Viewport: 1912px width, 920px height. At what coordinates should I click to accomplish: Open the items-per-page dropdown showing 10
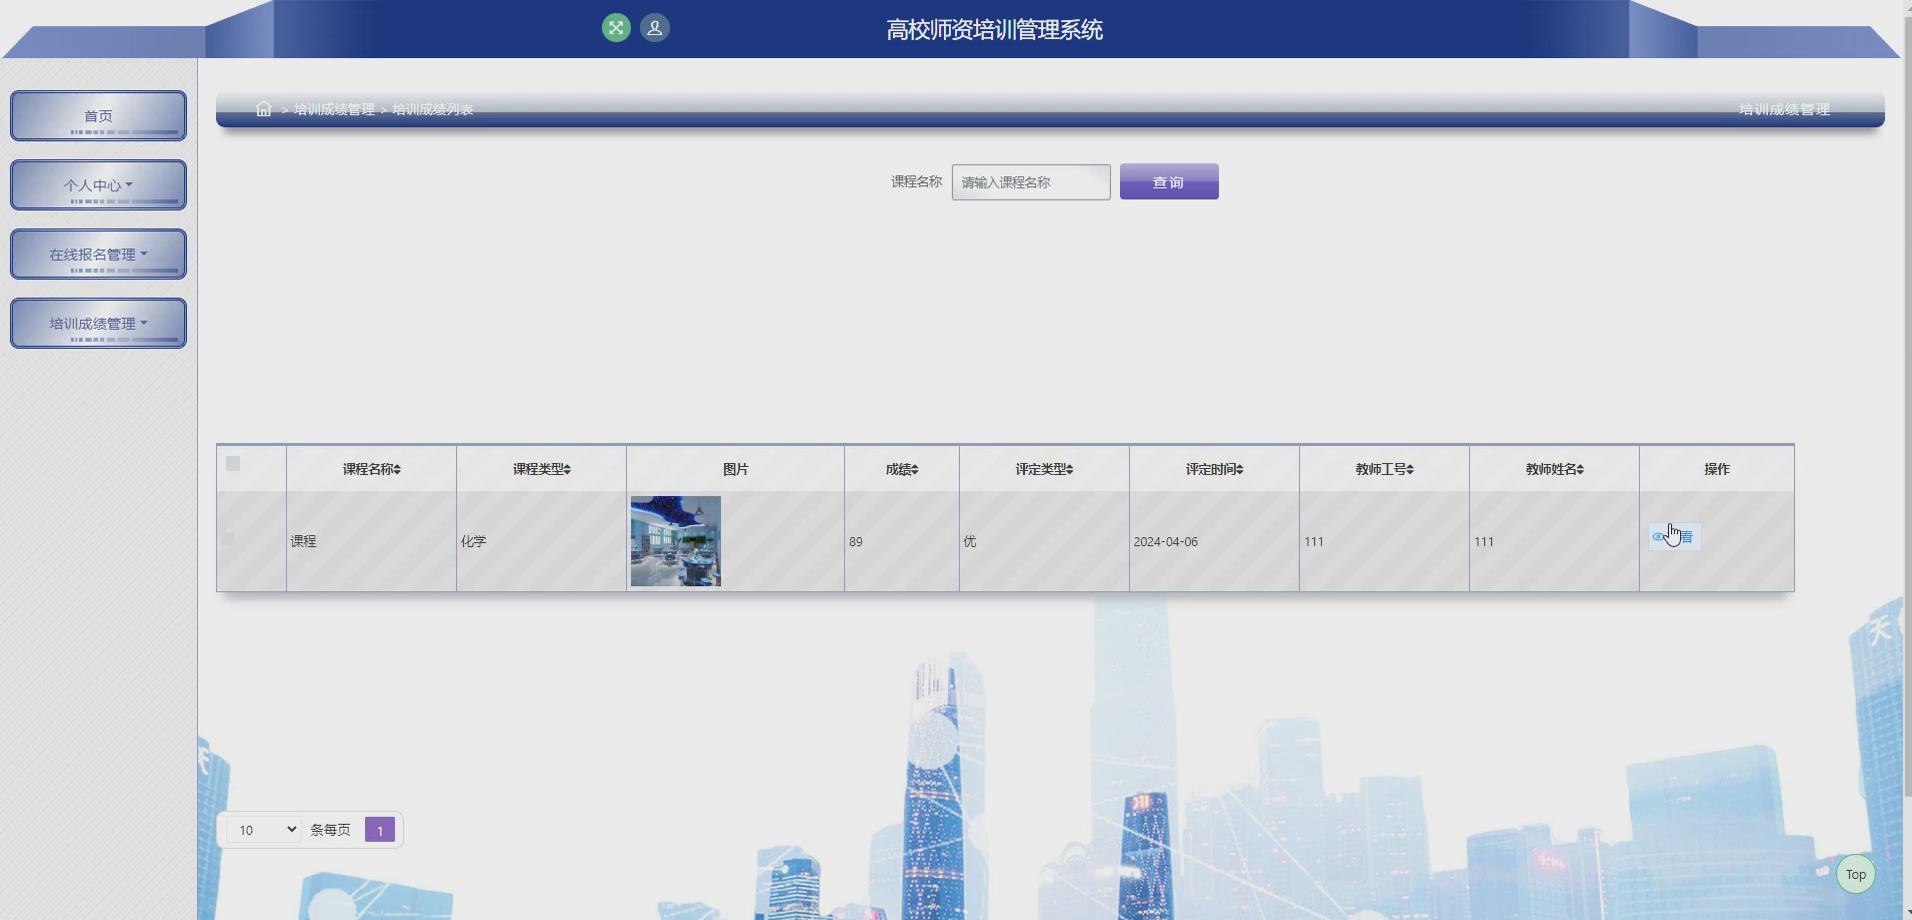262,829
